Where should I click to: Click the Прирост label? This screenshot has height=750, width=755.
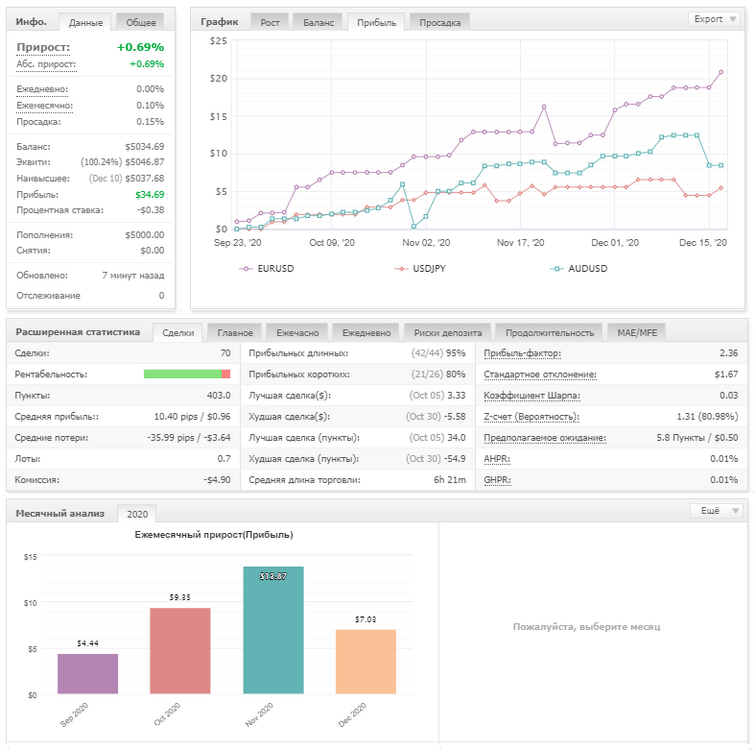click(x=43, y=47)
